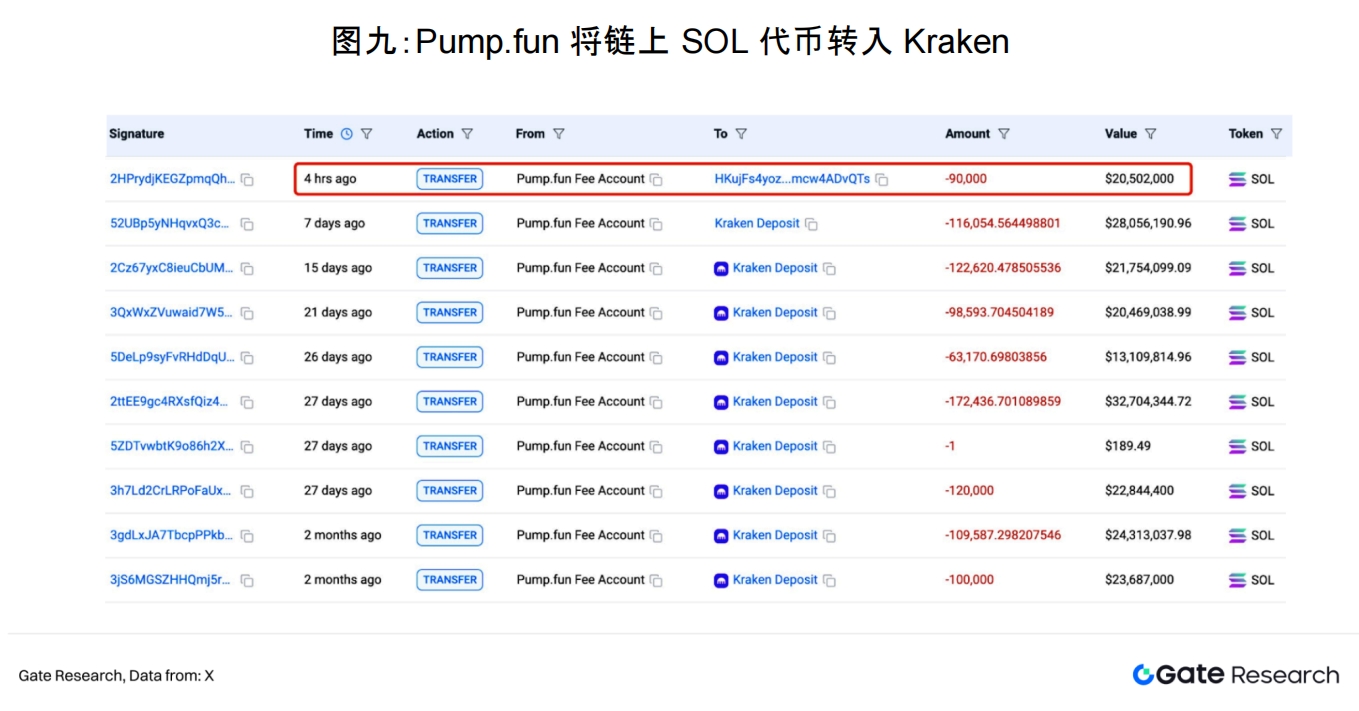Image resolution: width=1359 pixels, height=711 pixels.
Task: Copy Kraken Deposit address in 15 days ago row
Action: [829, 269]
